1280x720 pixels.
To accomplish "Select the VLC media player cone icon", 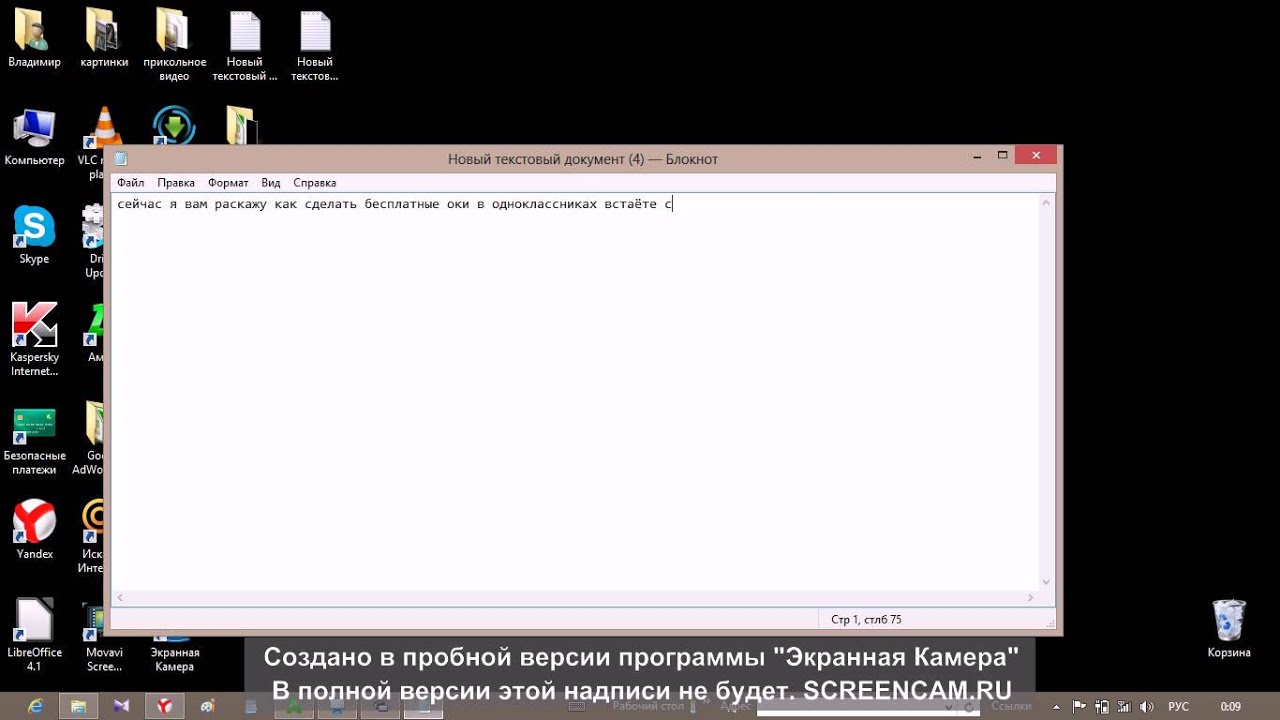I will [103, 128].
